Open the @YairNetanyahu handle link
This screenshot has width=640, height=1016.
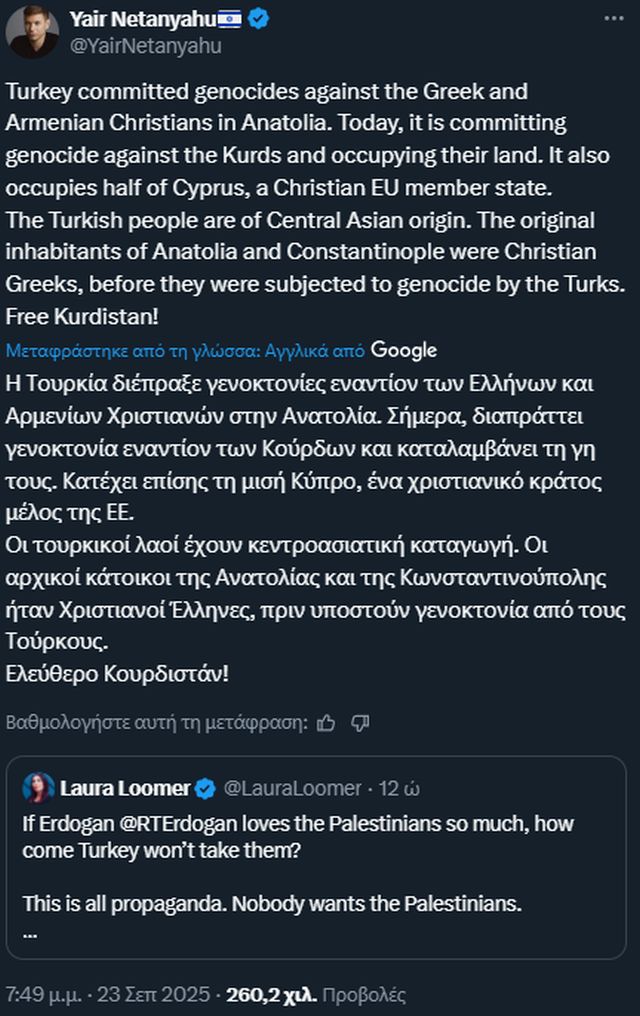tap(145, 46)
